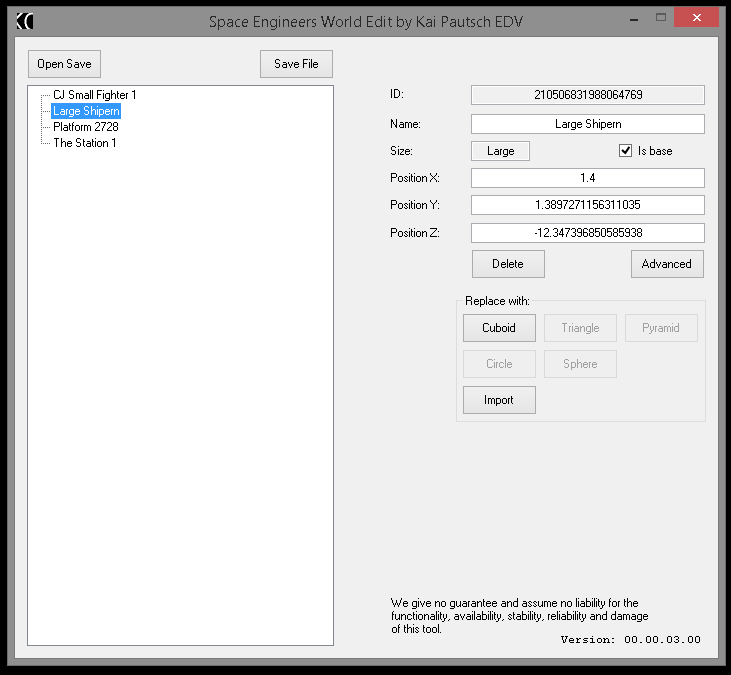Edit the Name field Large Shipern
731x675 pixels.
[587, 124]
